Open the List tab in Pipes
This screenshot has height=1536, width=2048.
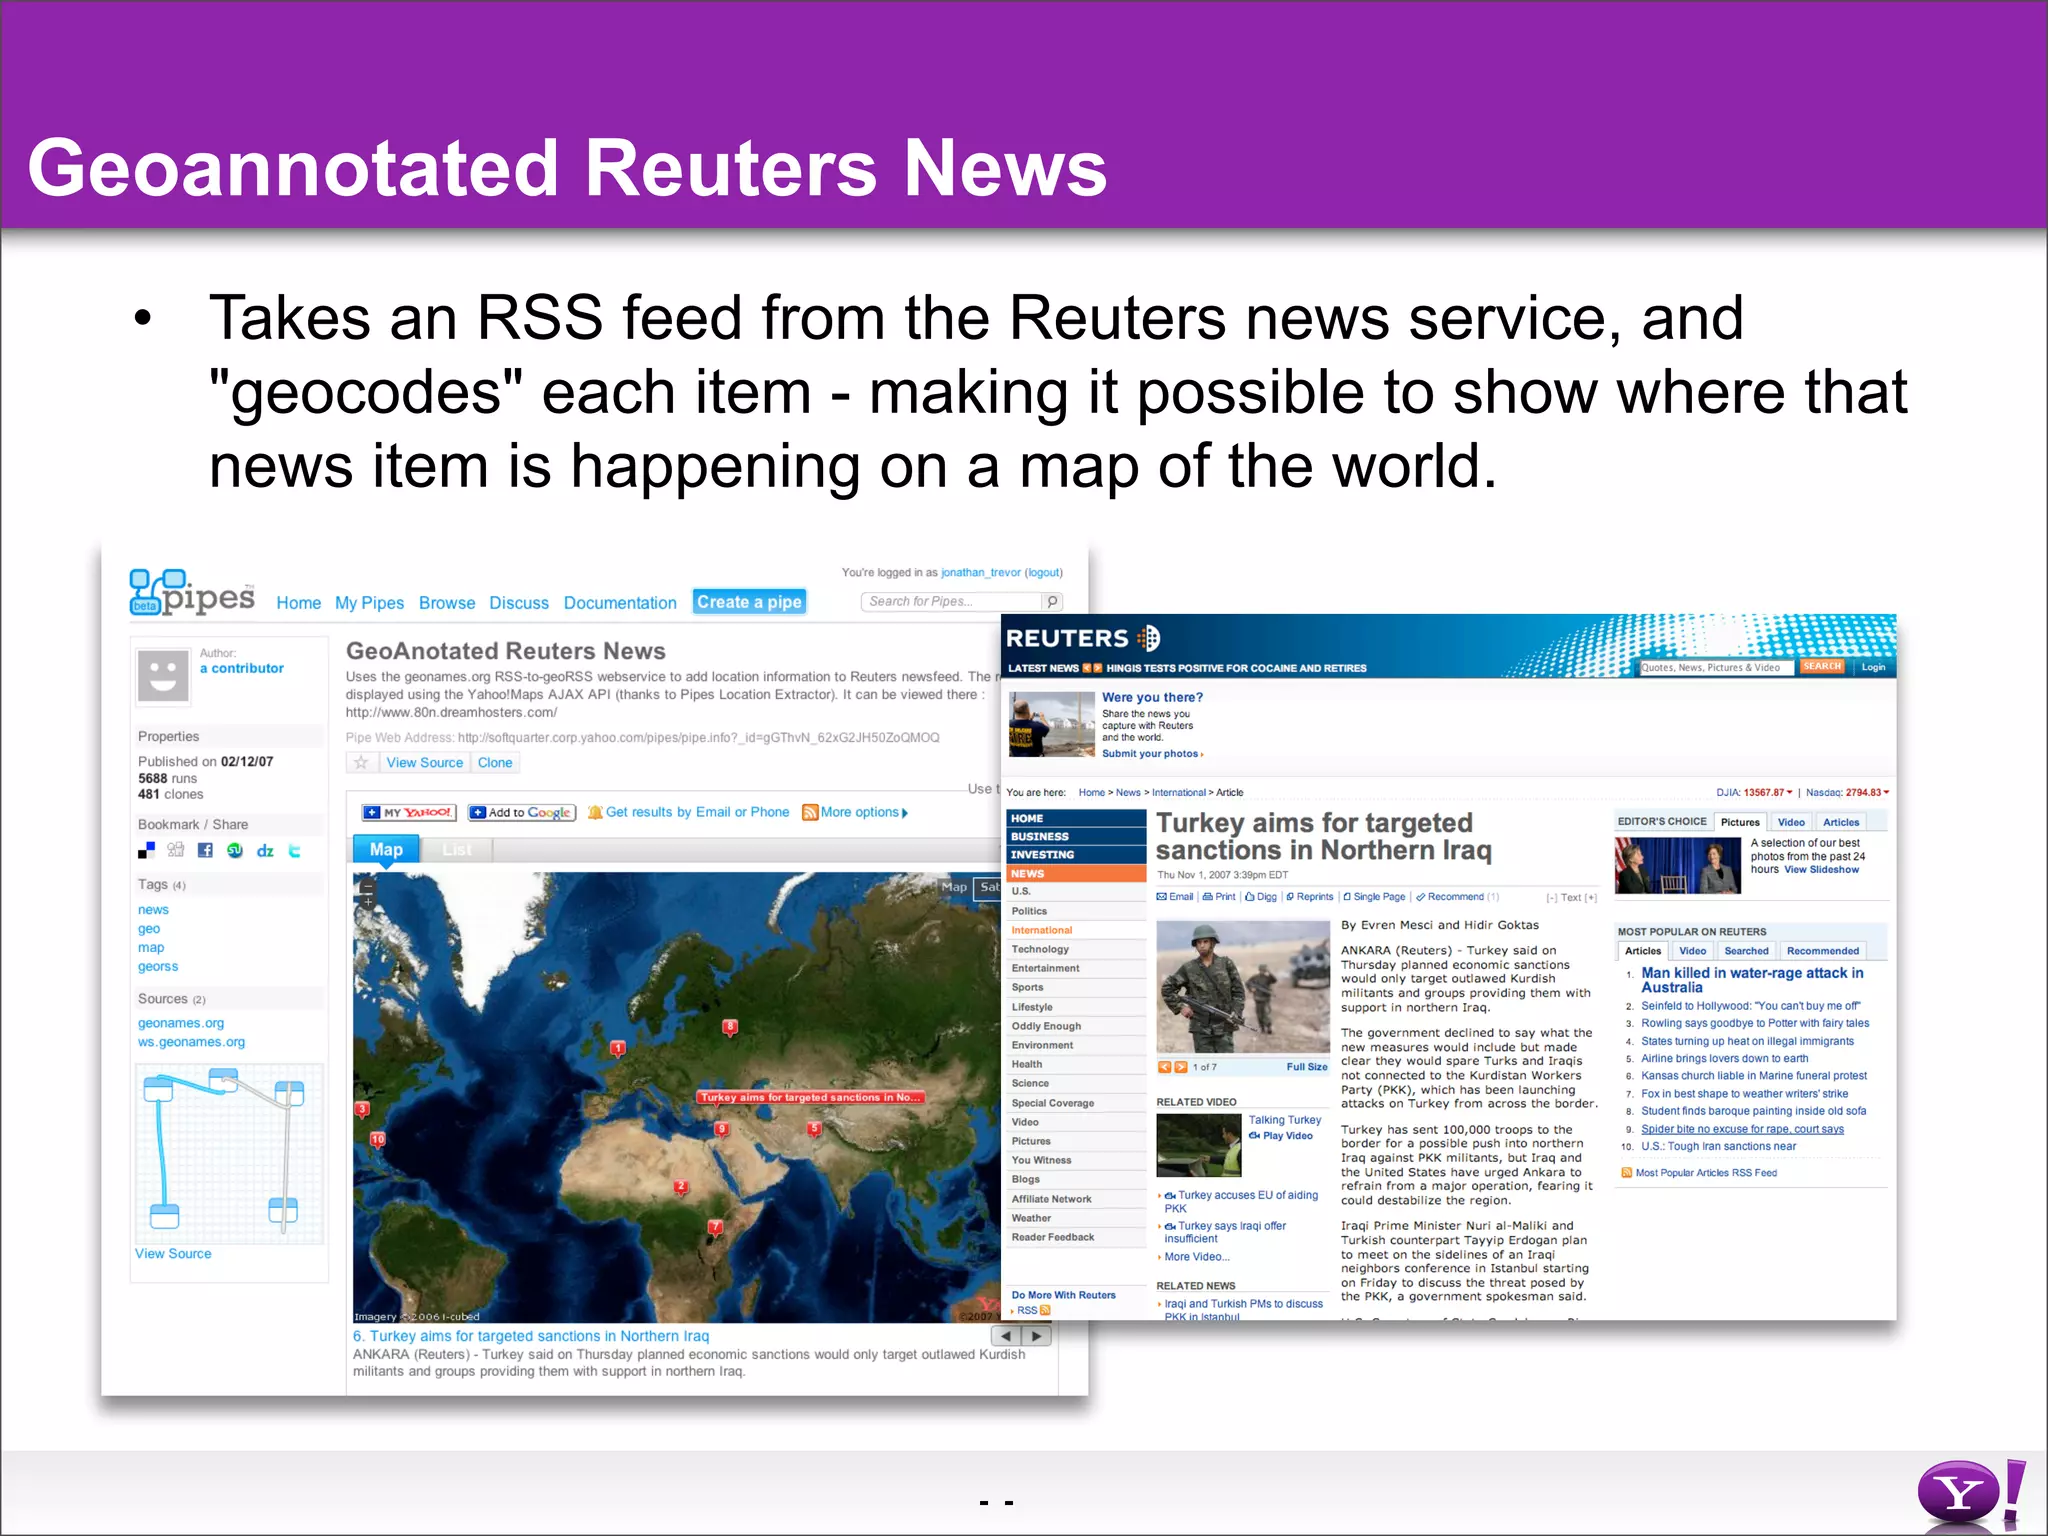coord(457,850)
